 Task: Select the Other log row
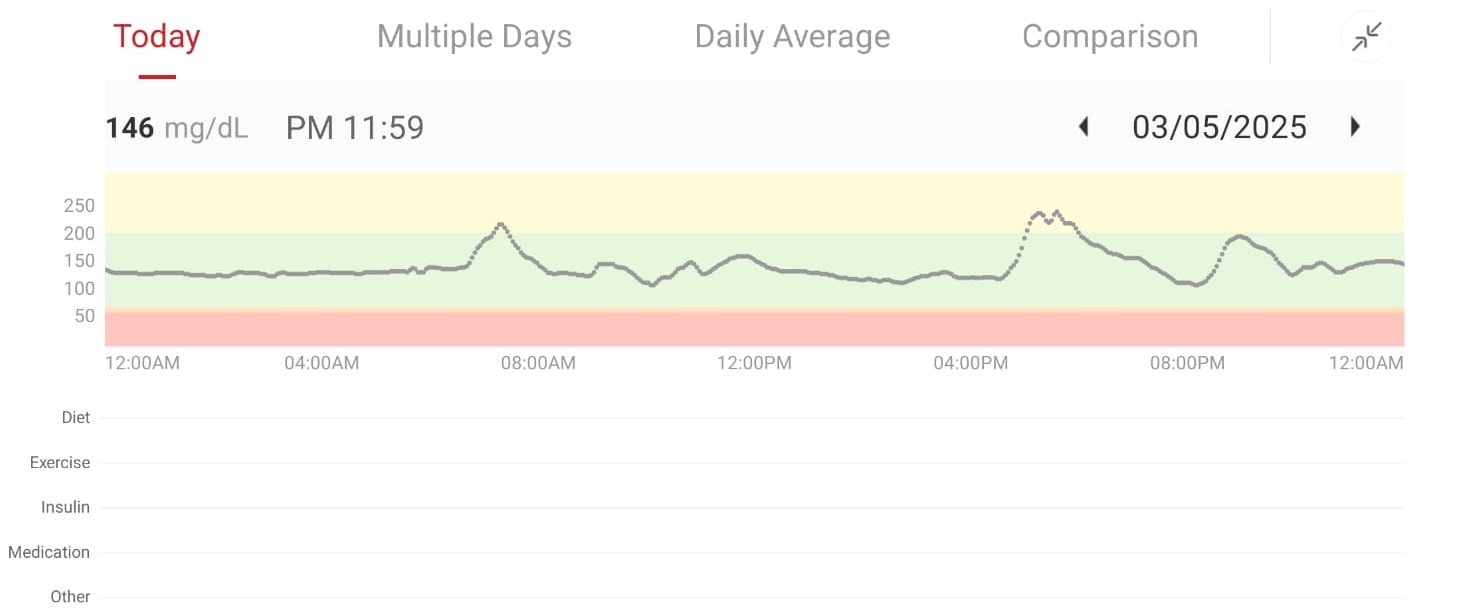(750, 596)
